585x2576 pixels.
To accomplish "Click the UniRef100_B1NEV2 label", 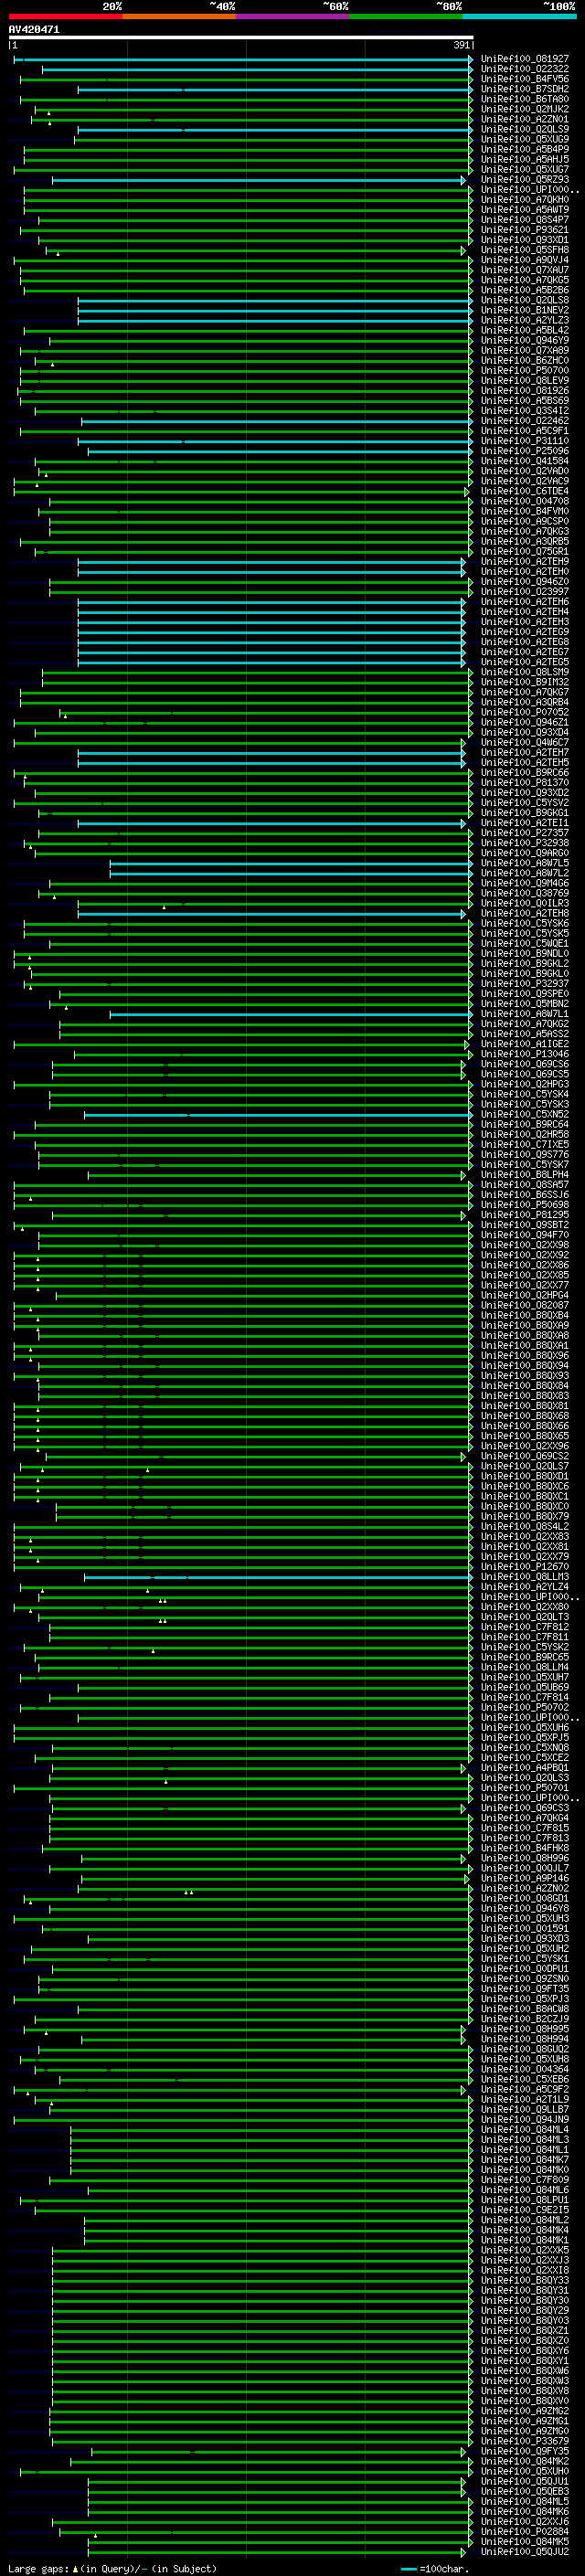I will click(525, 310).
